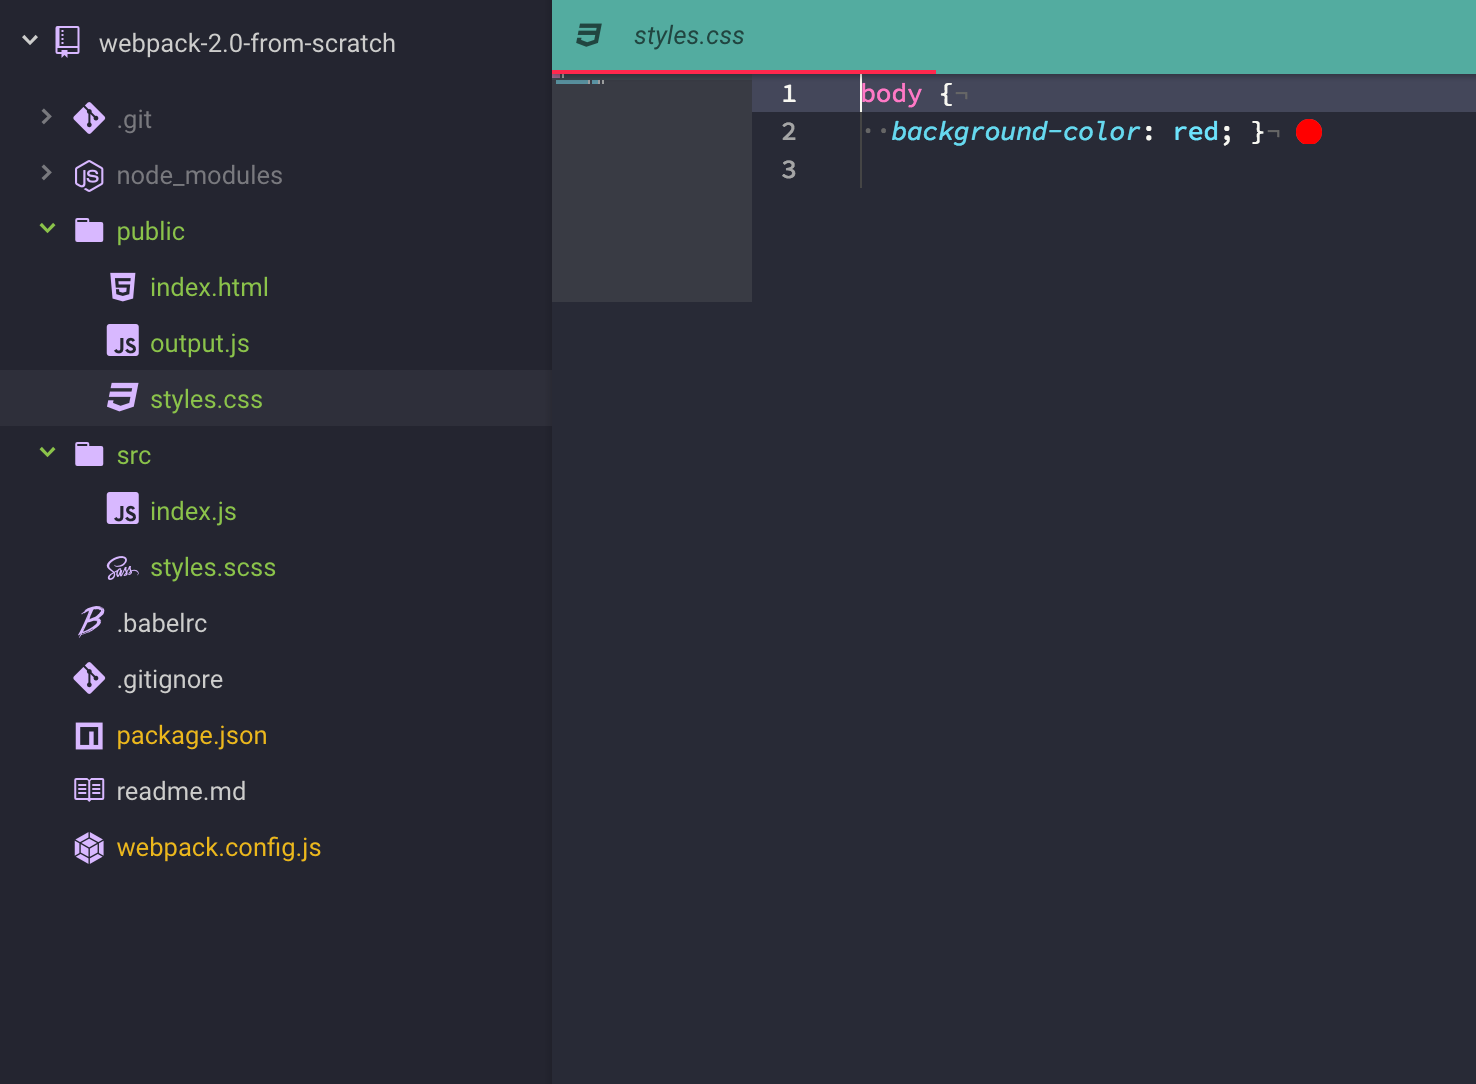1476x1084 pixels.
Task: Click the webpack icon beside webpack.config.js
Action: pyautogui.click(x=89, y=847)
